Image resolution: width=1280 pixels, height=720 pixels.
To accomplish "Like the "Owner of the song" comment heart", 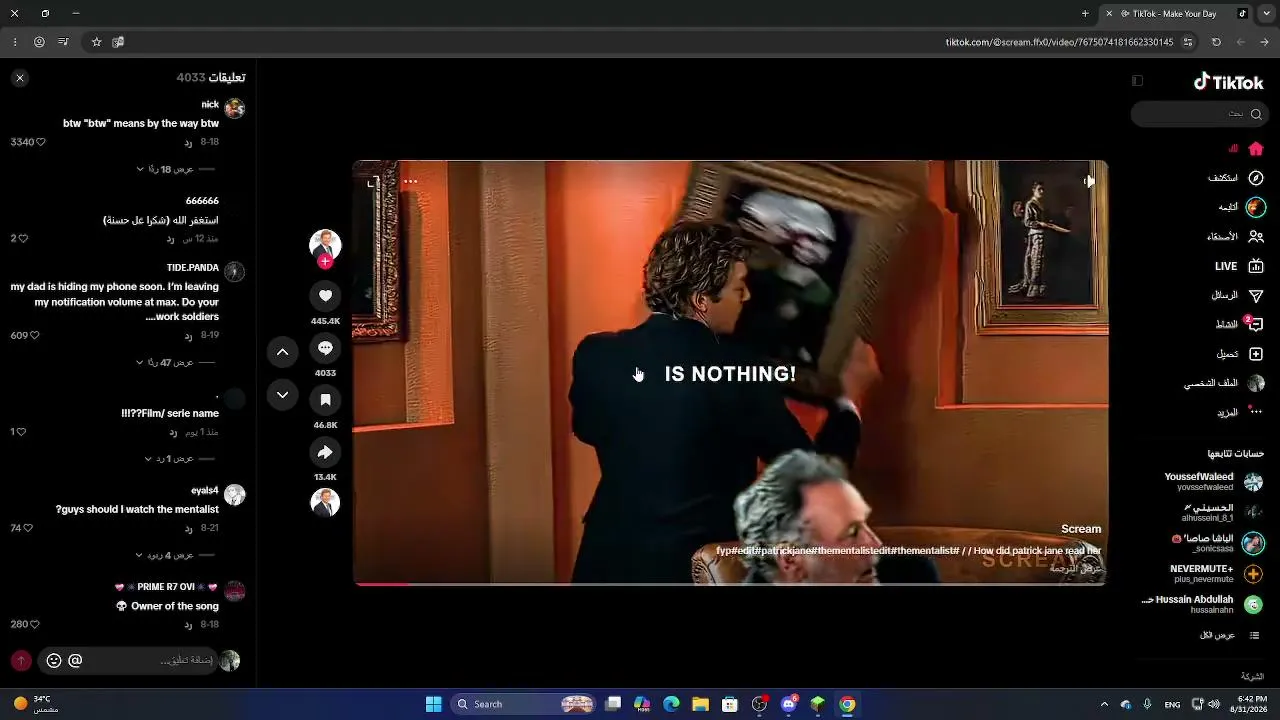I will click(35, 624).
